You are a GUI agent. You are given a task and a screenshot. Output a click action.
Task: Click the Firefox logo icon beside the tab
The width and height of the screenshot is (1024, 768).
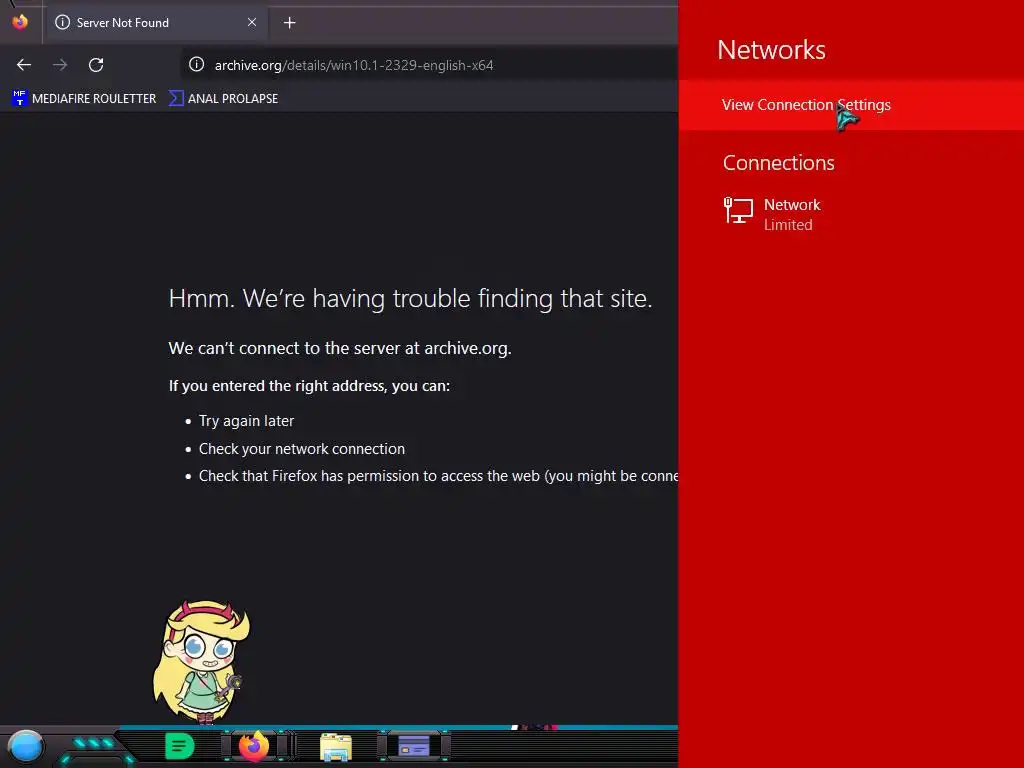point(20,22)
